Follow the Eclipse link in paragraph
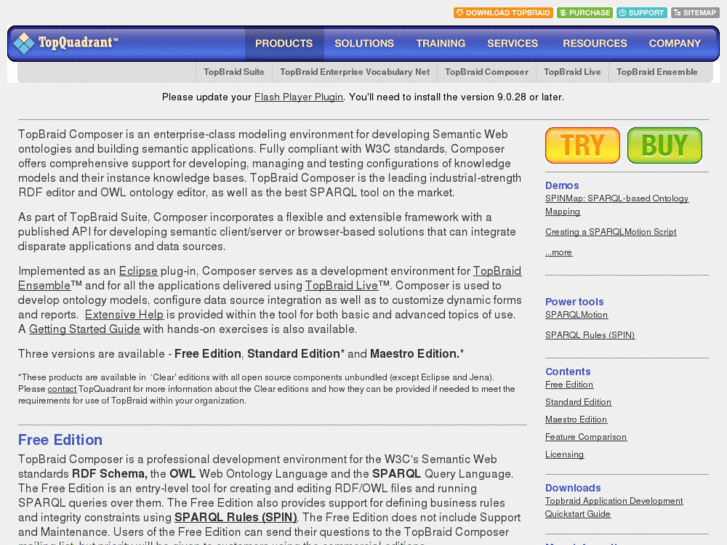 point(138,271)
